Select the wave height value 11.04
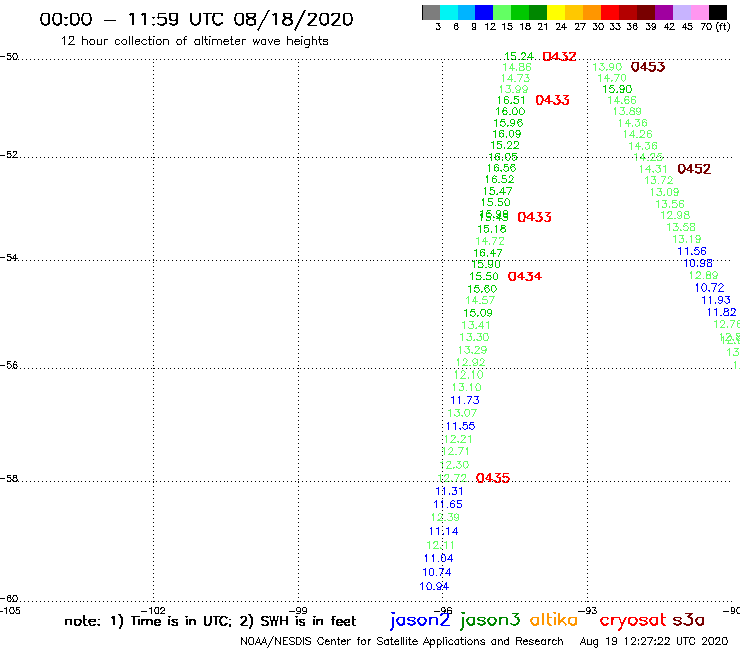Image resolution: width=740 pixels, height=650 pixels. [438, 558]
